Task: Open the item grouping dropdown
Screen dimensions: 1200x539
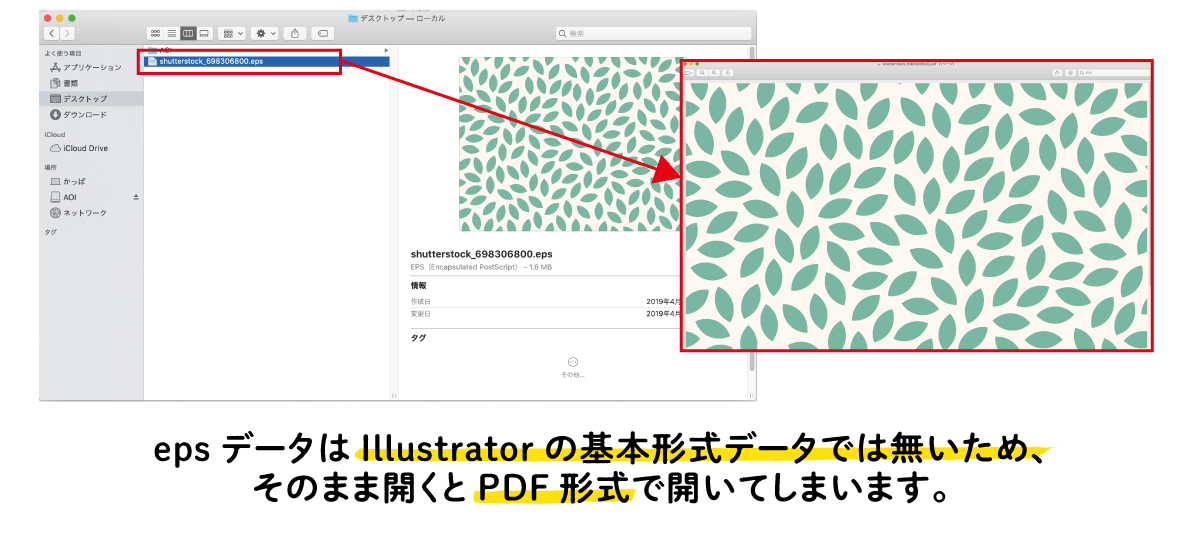Action: tap(232, 33)
